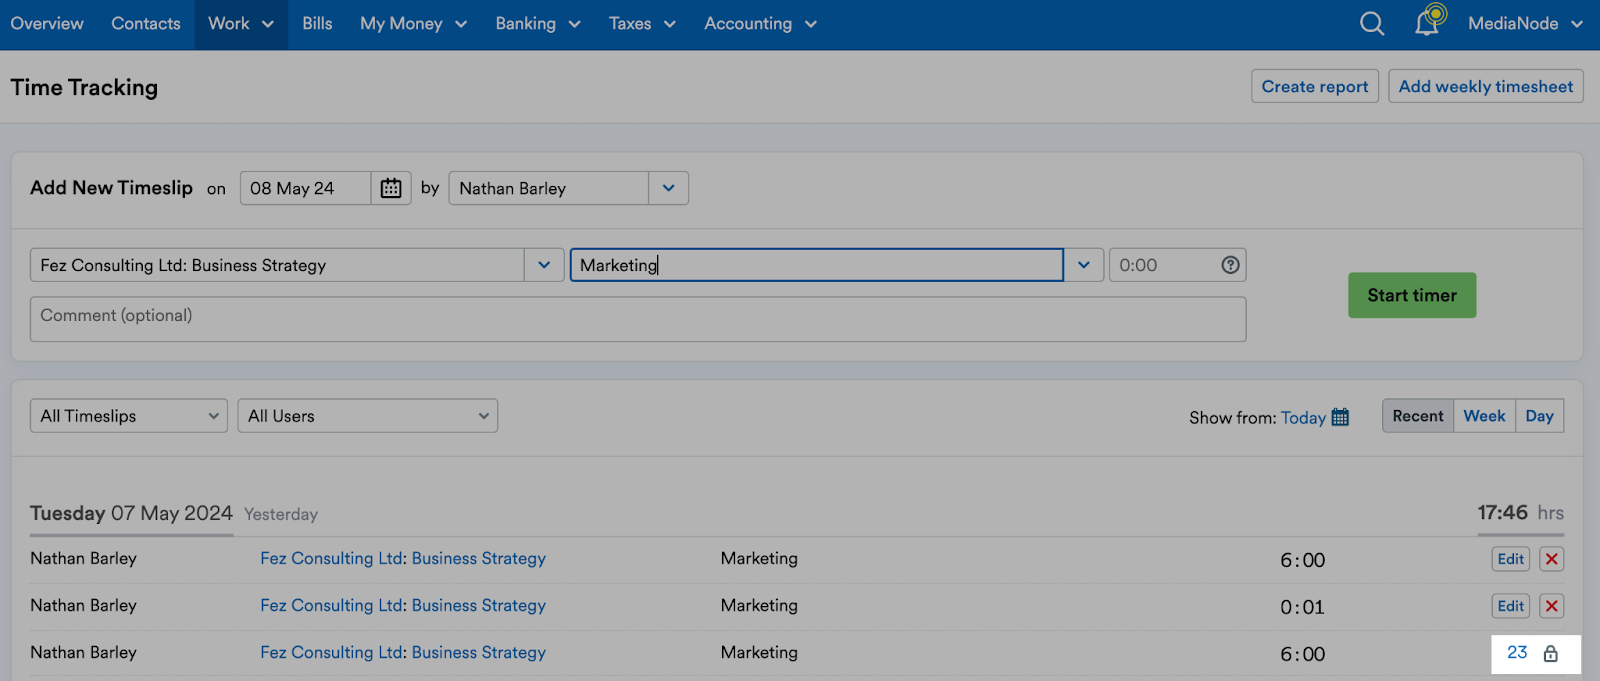
Task: Click the 17:46 hrs daily total
Action: pyautogui.click(x=1520, y=512)
